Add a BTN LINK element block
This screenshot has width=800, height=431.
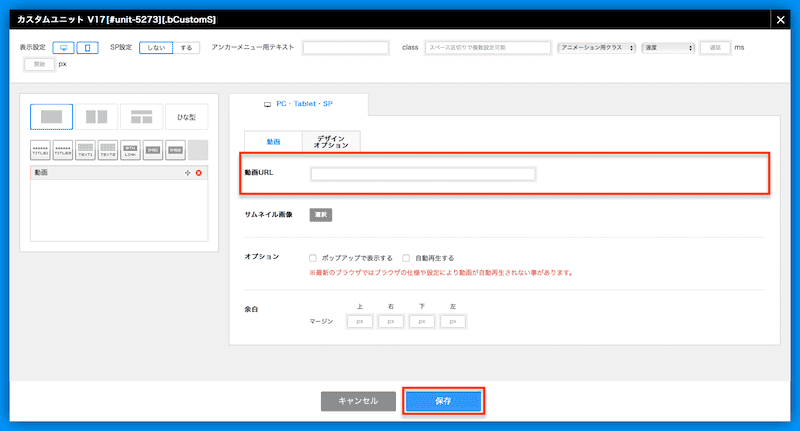click(130, 150)
